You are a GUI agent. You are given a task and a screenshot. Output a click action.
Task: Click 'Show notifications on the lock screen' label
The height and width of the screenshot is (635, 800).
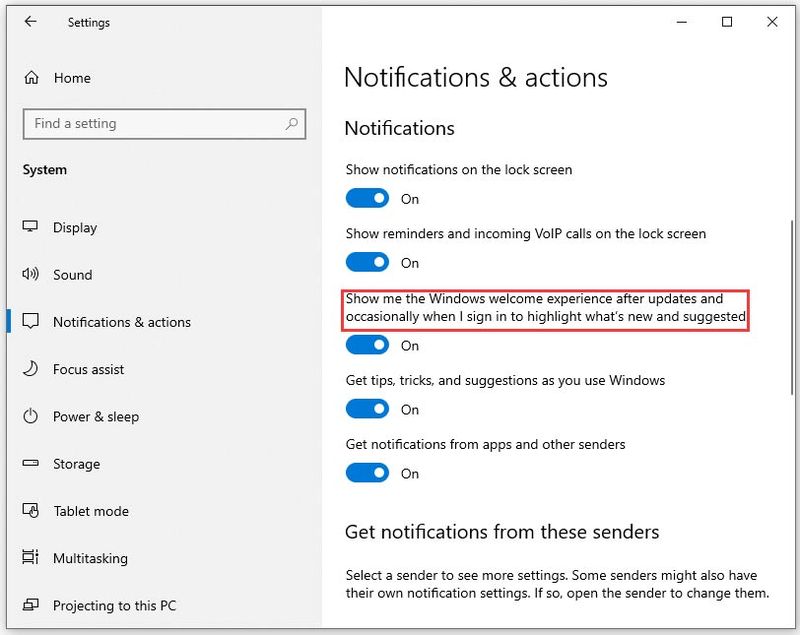459,169
